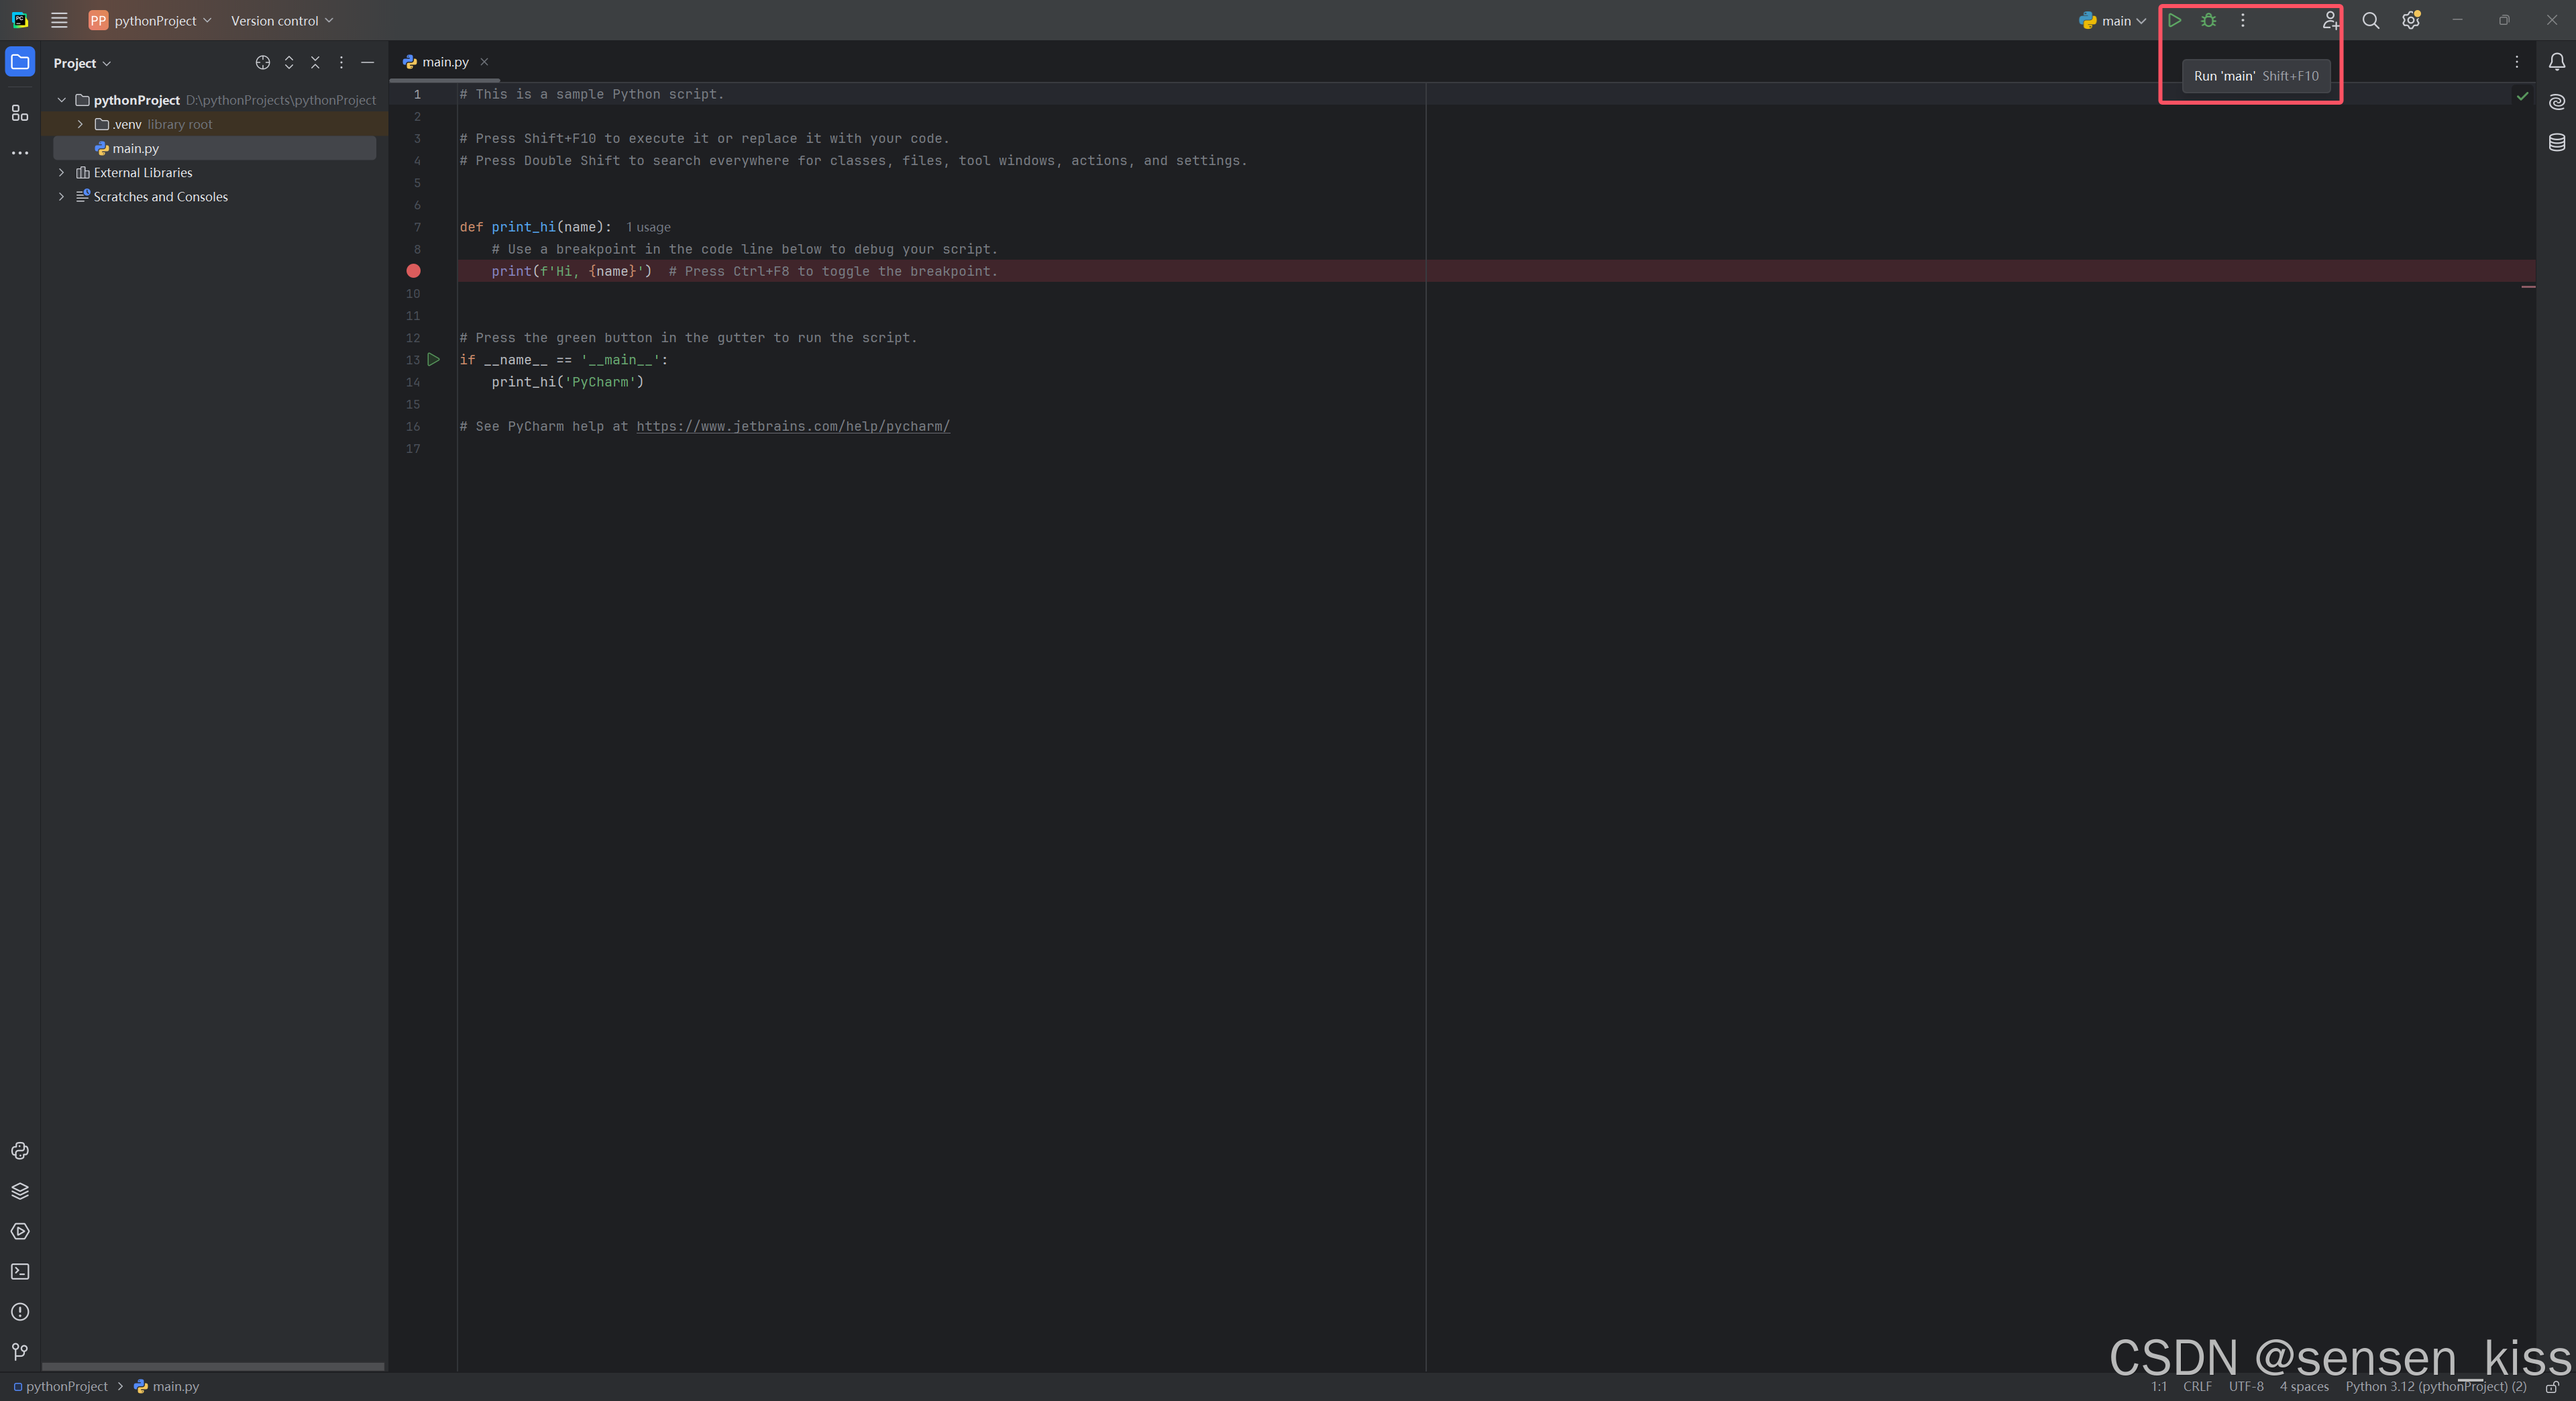The image size is (2576, 1401).
Task: Collapse the pythonProject root folder
Action: pyautogui.click(x=62, y=100)
